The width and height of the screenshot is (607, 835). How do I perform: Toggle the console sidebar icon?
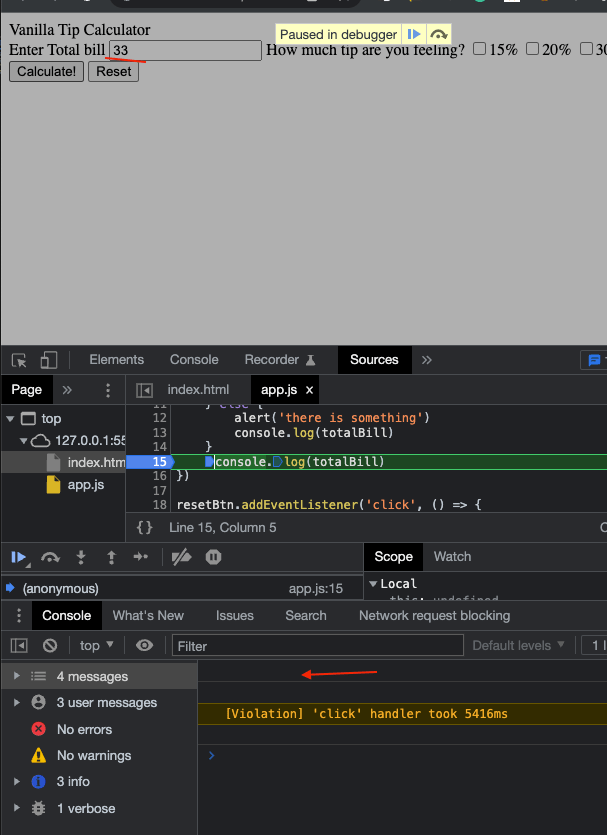pos(19,646)
